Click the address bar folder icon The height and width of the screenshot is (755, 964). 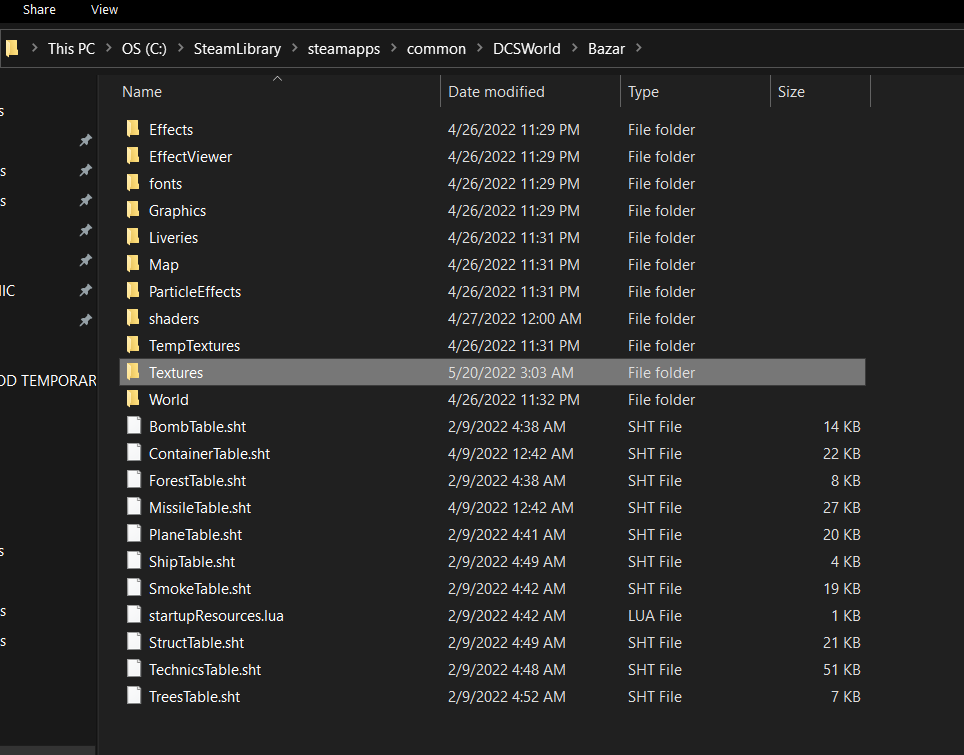(x=12, y=48)
